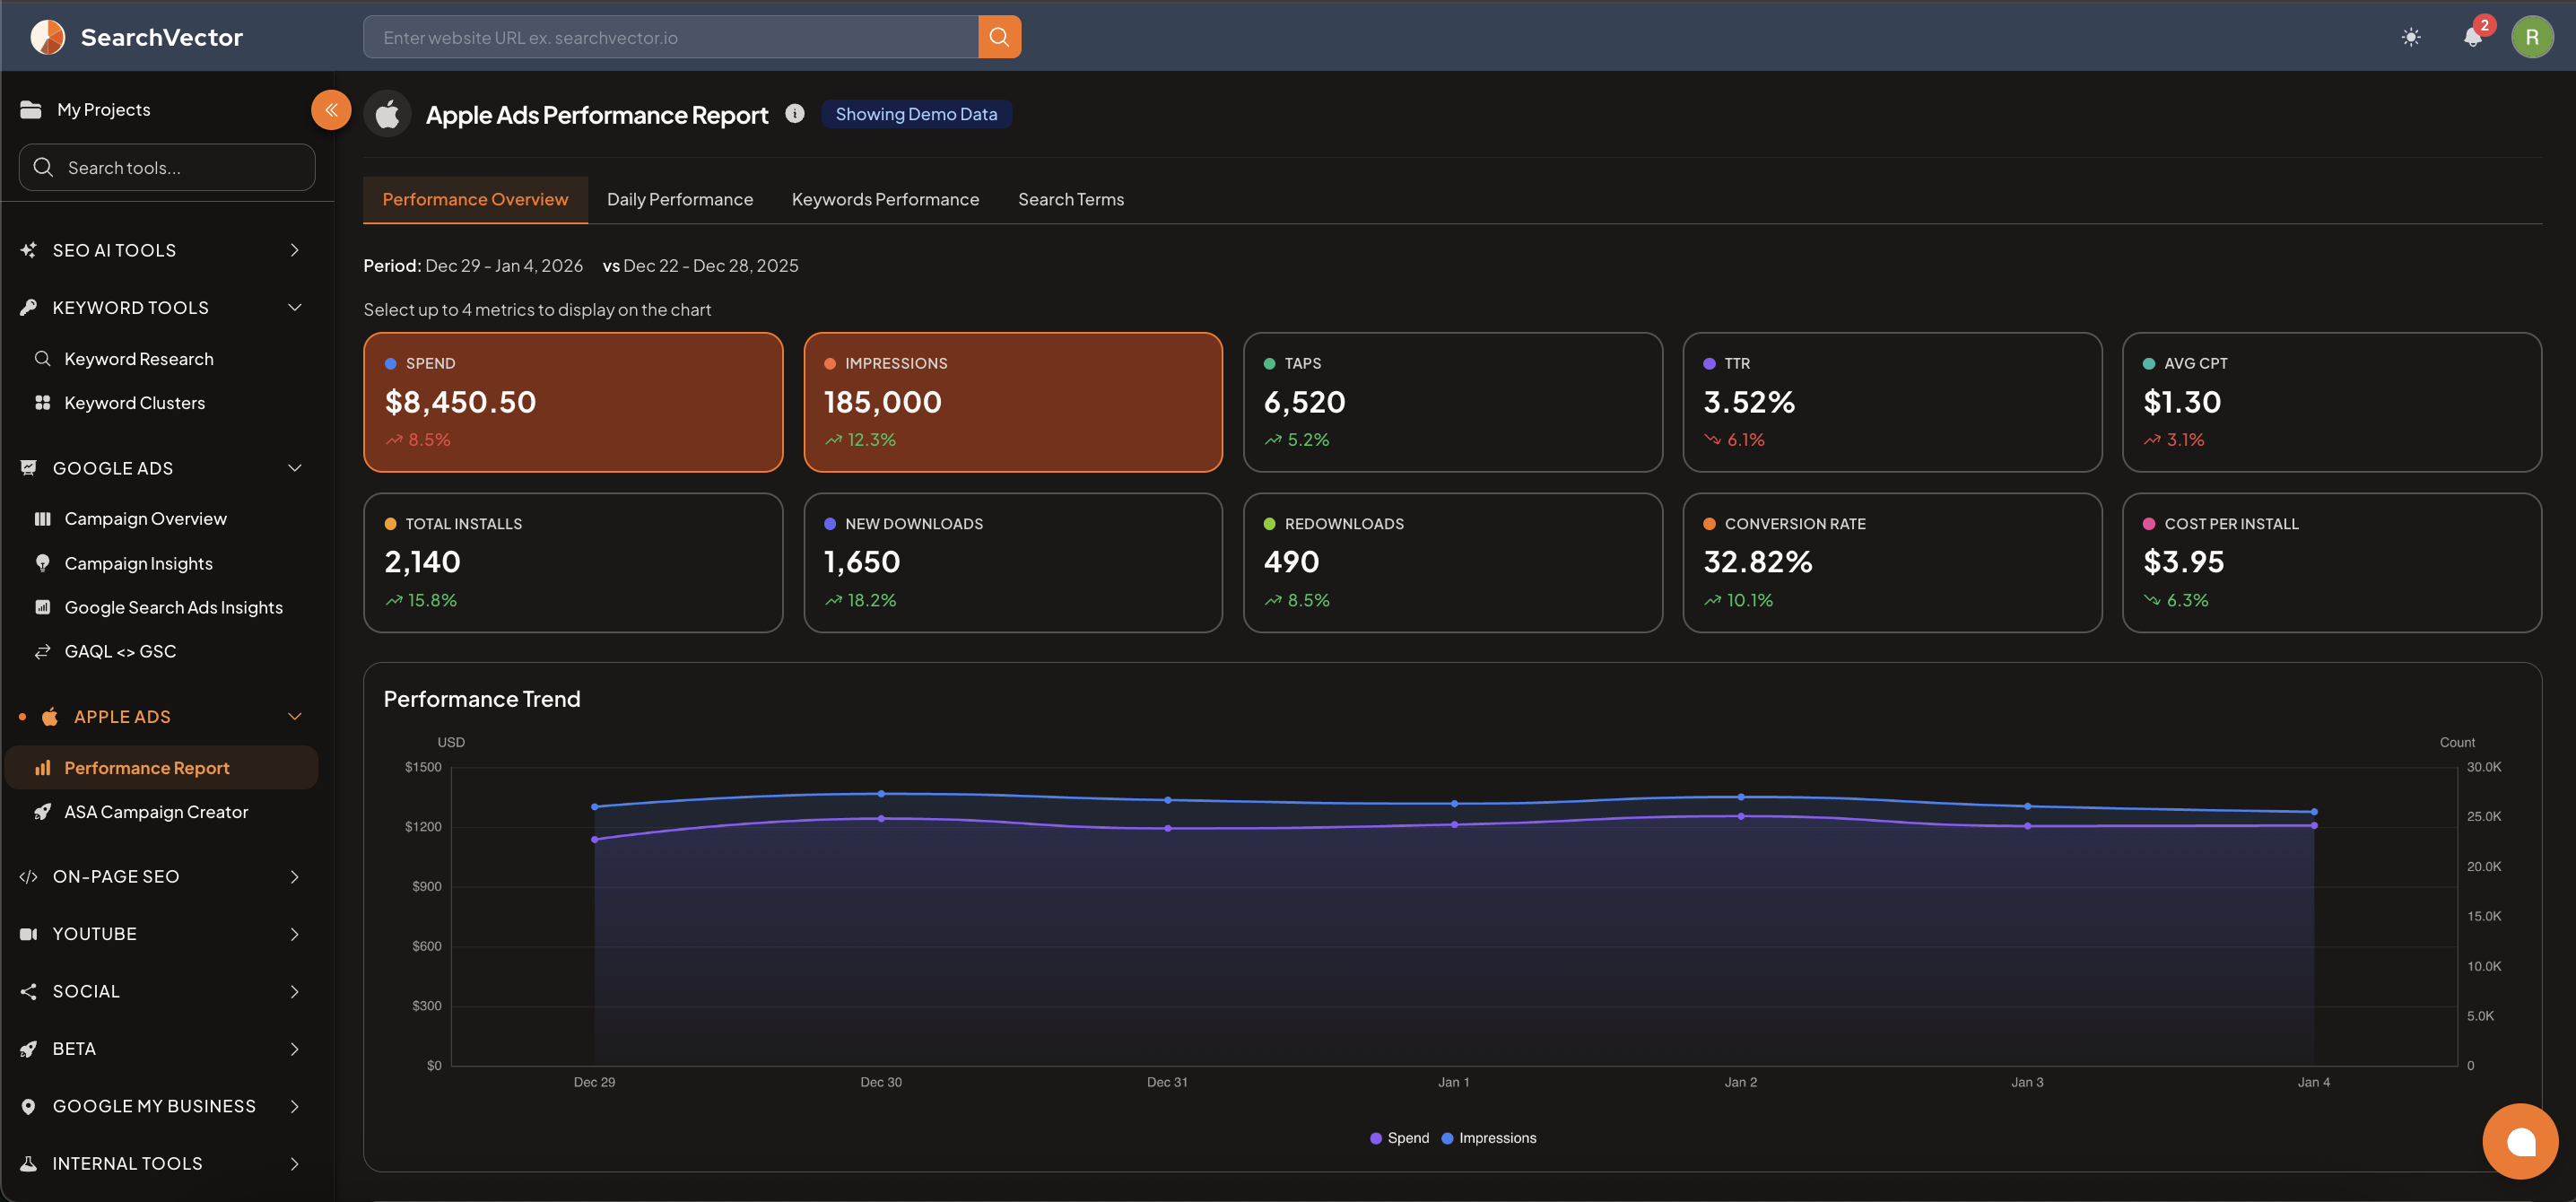Open the user avatar R menu

(2532, 37)
